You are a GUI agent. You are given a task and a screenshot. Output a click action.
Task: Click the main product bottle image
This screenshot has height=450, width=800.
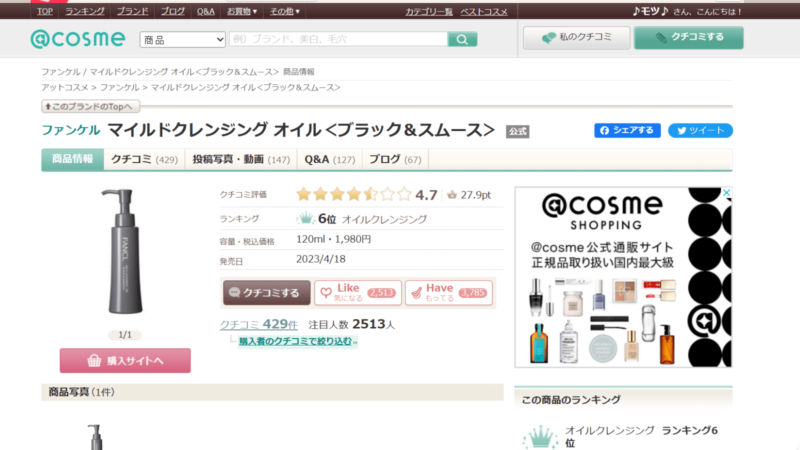(123, 252)
